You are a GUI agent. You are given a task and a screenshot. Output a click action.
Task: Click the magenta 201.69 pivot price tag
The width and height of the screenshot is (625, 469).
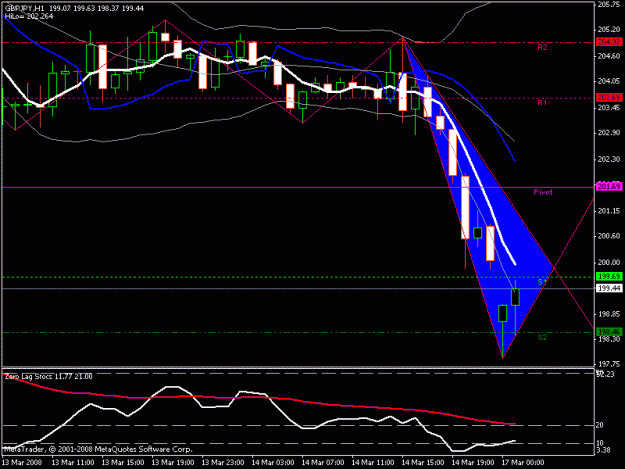coord(609,186)
